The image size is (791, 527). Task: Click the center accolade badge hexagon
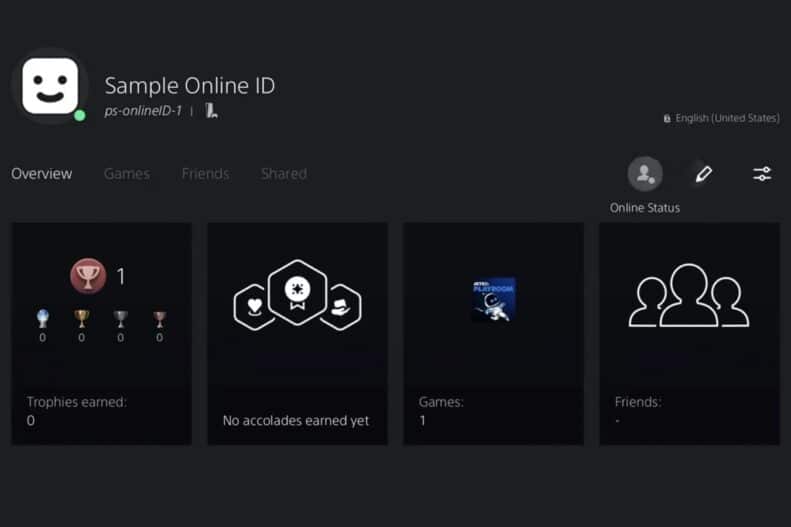click(297, 293)
